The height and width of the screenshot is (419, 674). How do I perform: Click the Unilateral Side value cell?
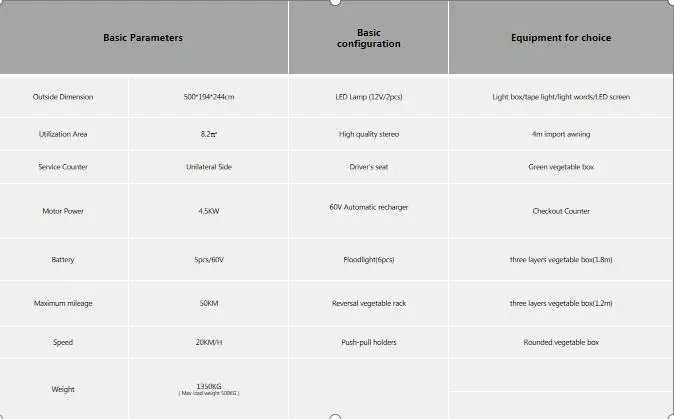coord(209,167)
